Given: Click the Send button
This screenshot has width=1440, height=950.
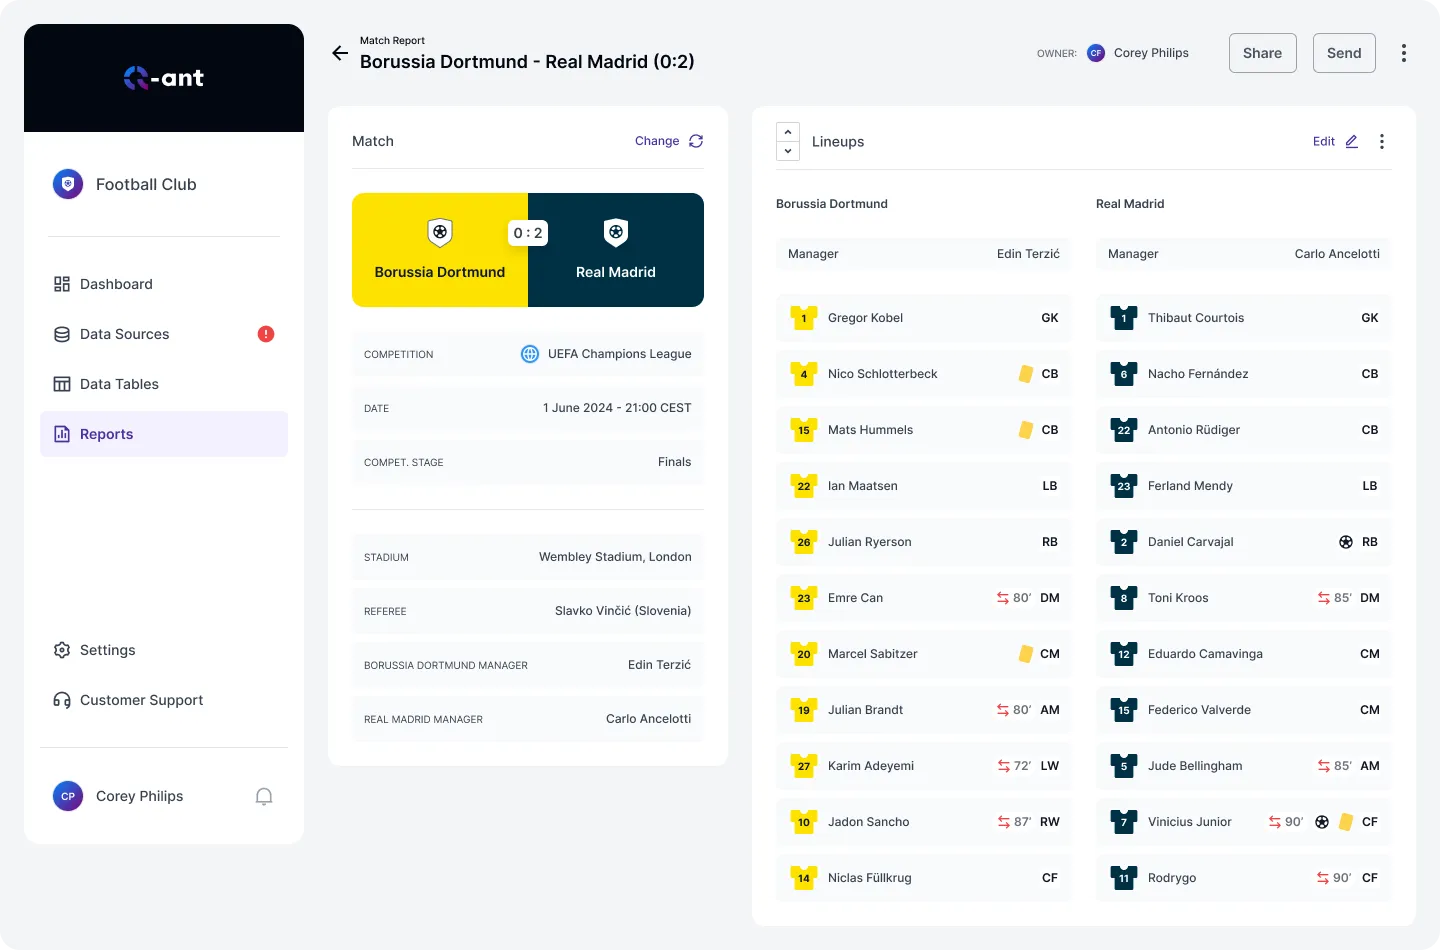Looking at the screenshot, I should [1344, 53].
